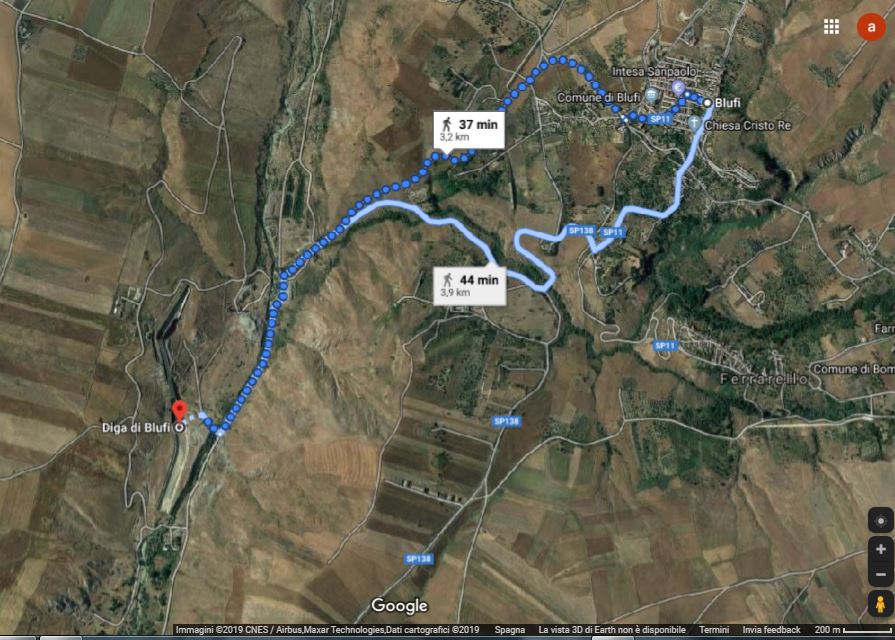Image resolution: width=895 pixels, height=640 pixels.
Task: Click the red Diga di Blufi destination pin
Action: point(179,411)
